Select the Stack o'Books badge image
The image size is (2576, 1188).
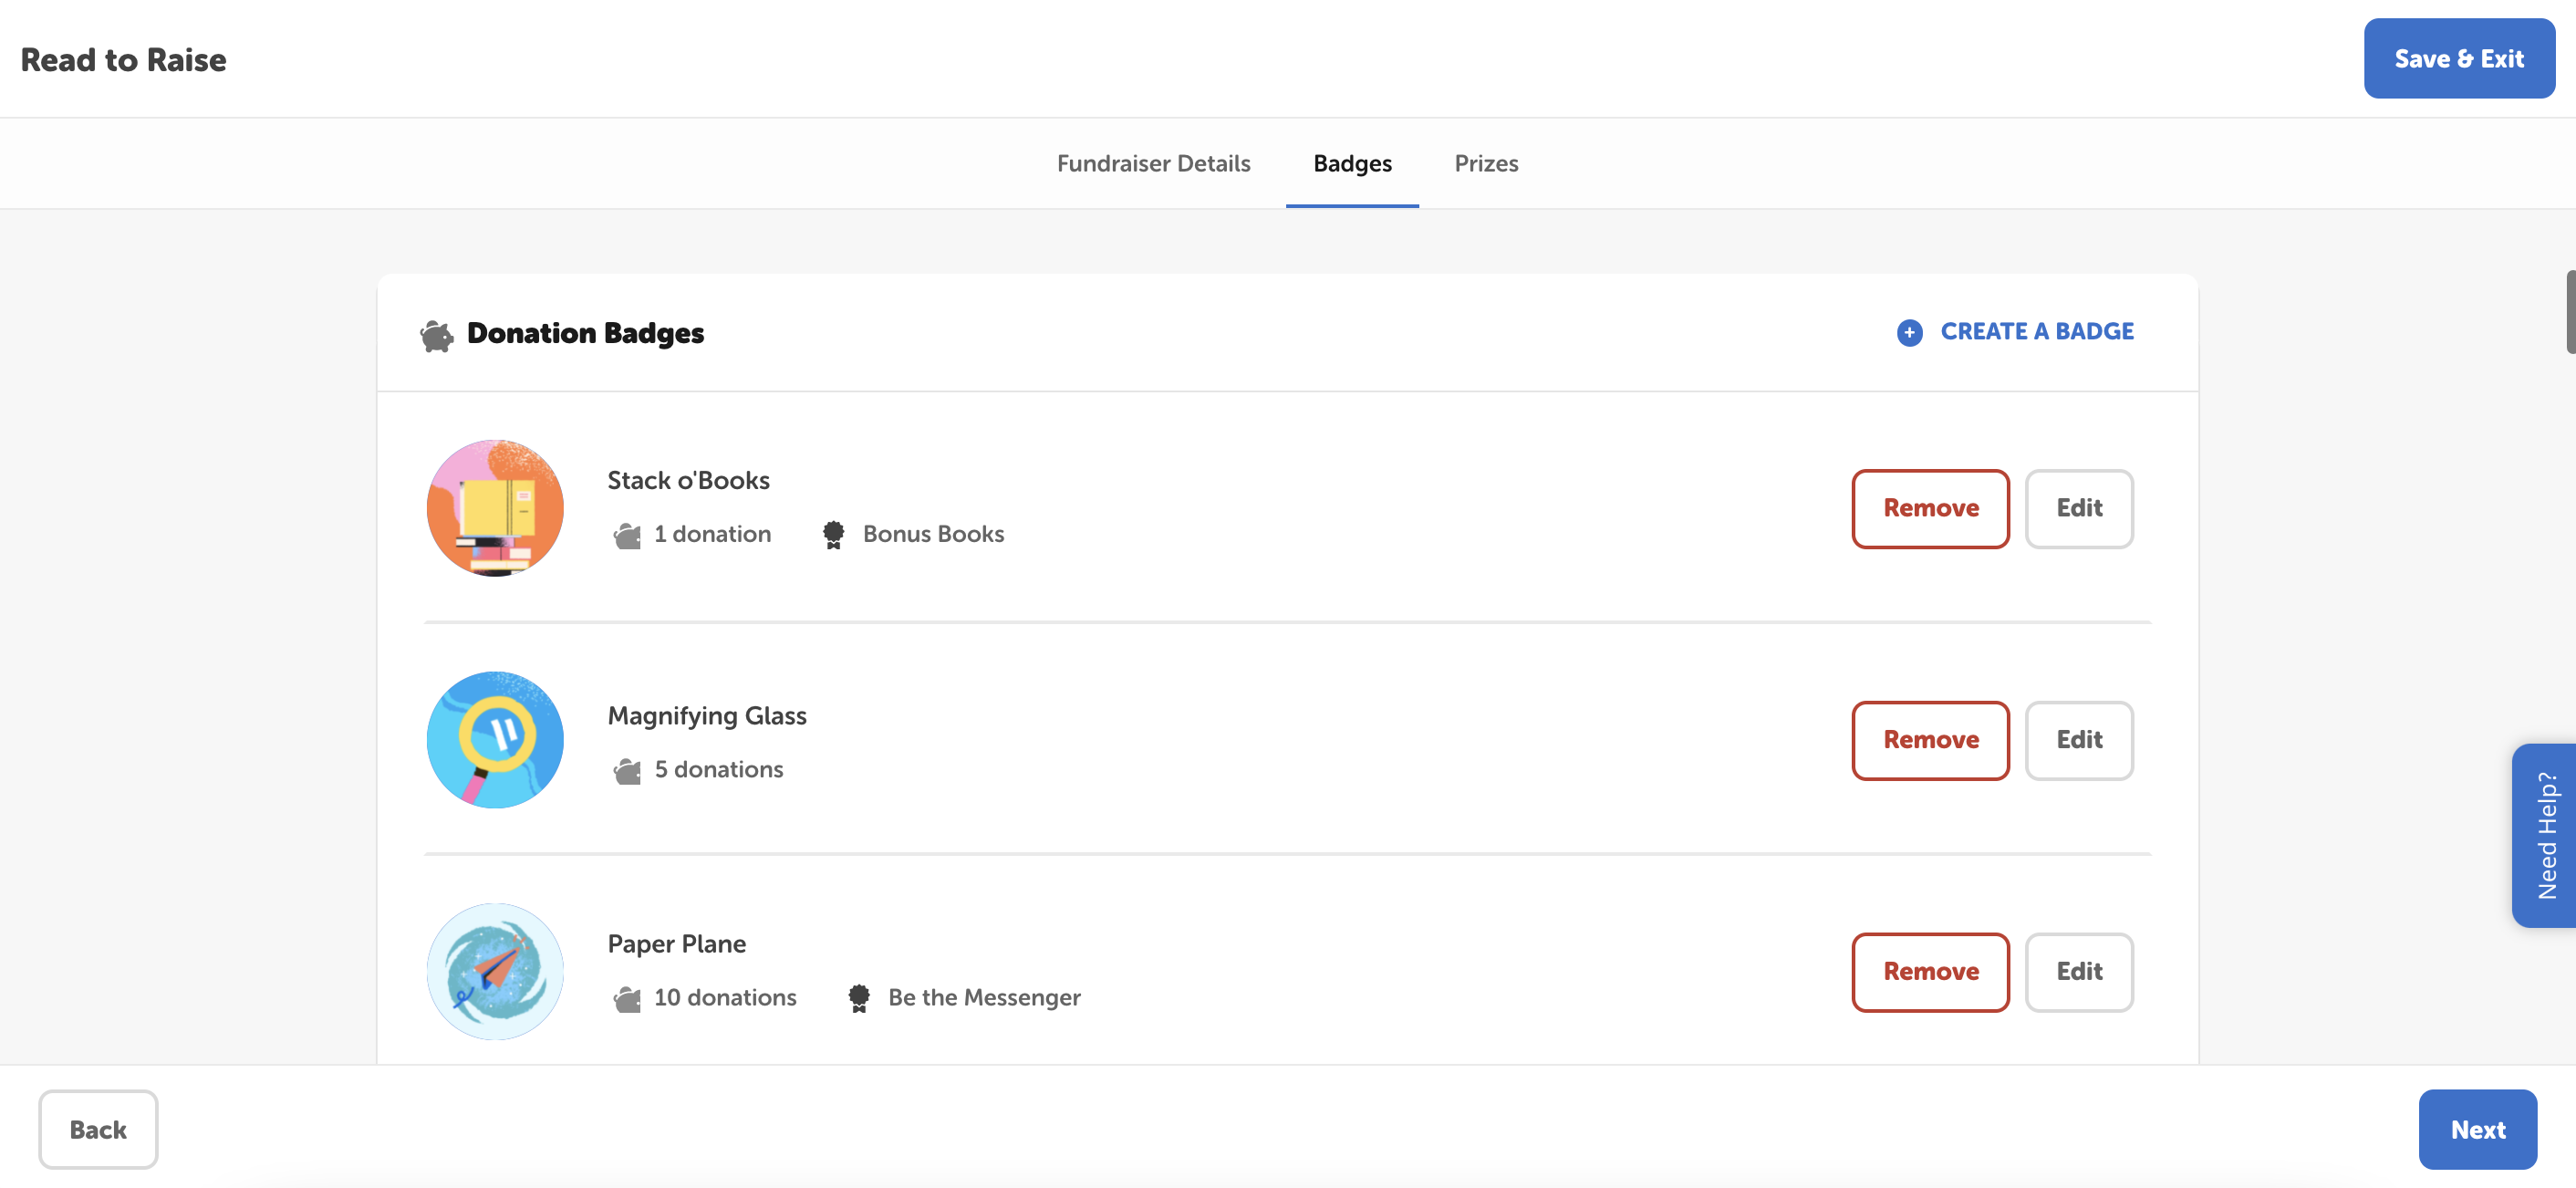[x=494, y=508]
